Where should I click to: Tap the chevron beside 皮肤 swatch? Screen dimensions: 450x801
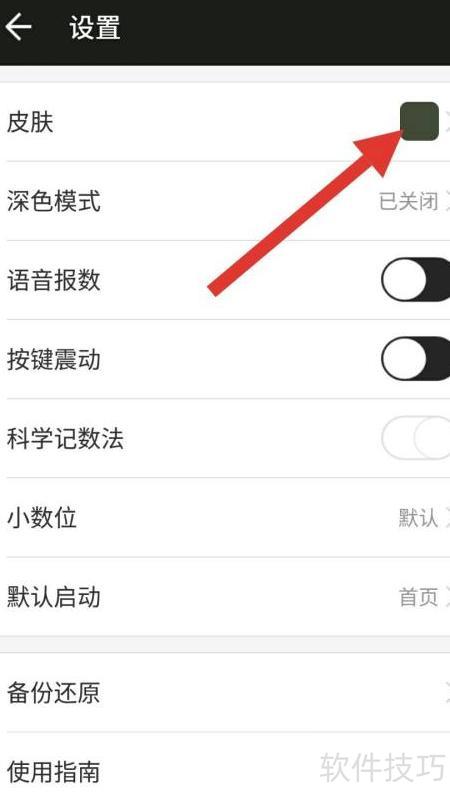pyautogui.click(x=447, y=122)
